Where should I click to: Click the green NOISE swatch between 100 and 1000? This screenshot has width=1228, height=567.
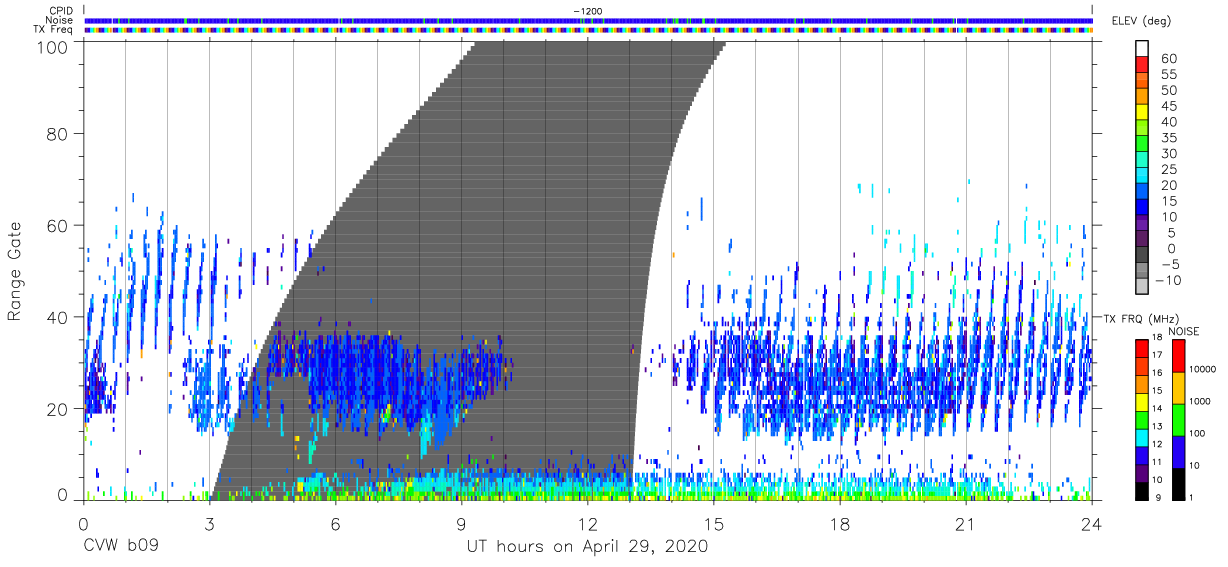[1177, 419]
